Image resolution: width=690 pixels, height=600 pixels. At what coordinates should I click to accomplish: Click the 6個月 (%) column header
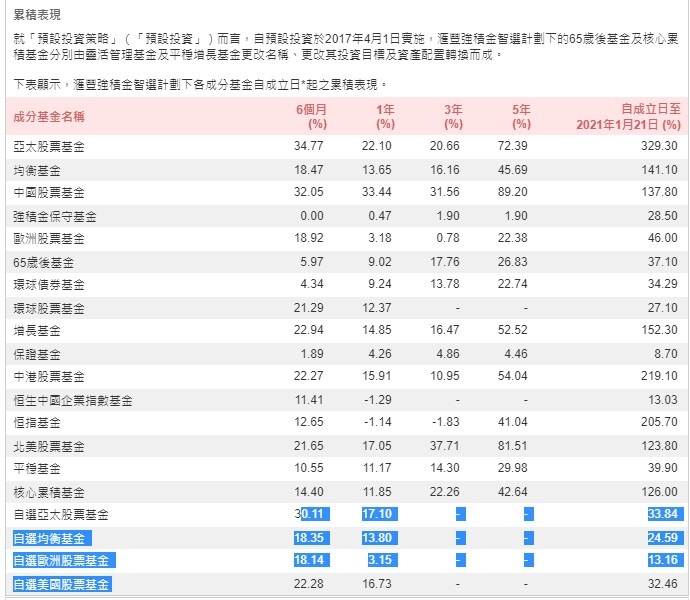[311, 117]
